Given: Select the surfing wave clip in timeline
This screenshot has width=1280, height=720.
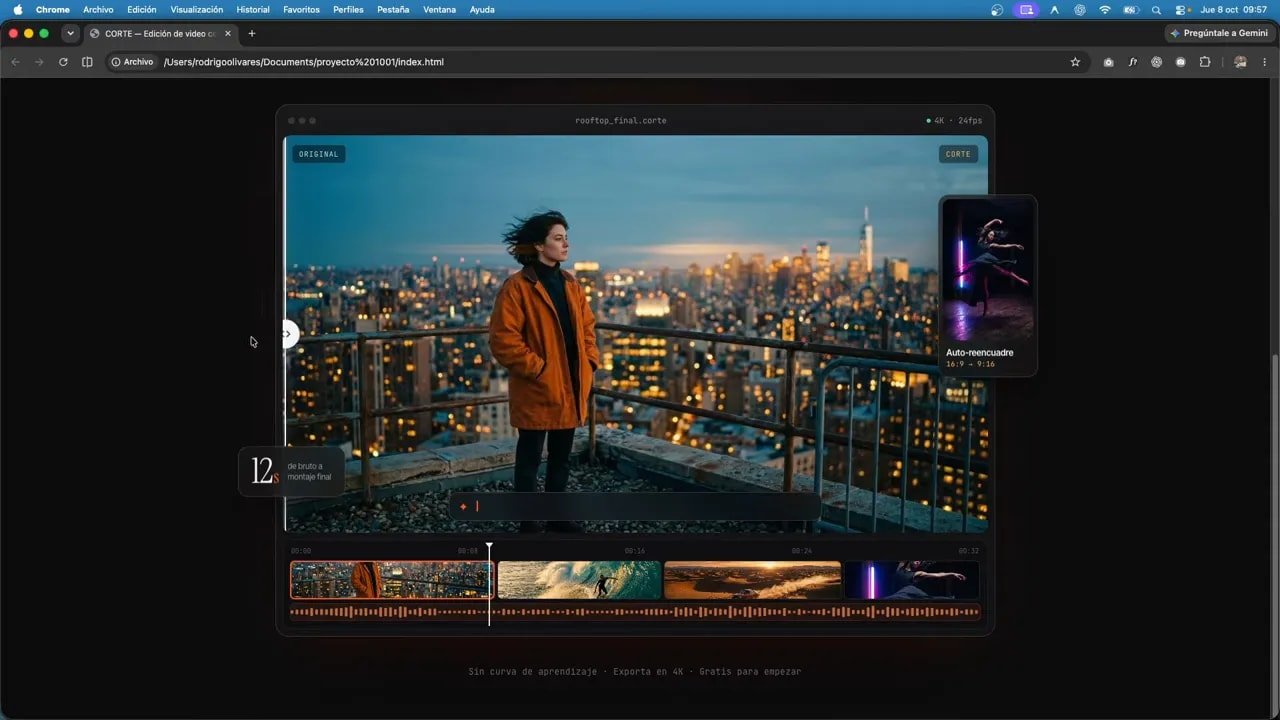Looking at the screenshot, I should coord(580,580).
